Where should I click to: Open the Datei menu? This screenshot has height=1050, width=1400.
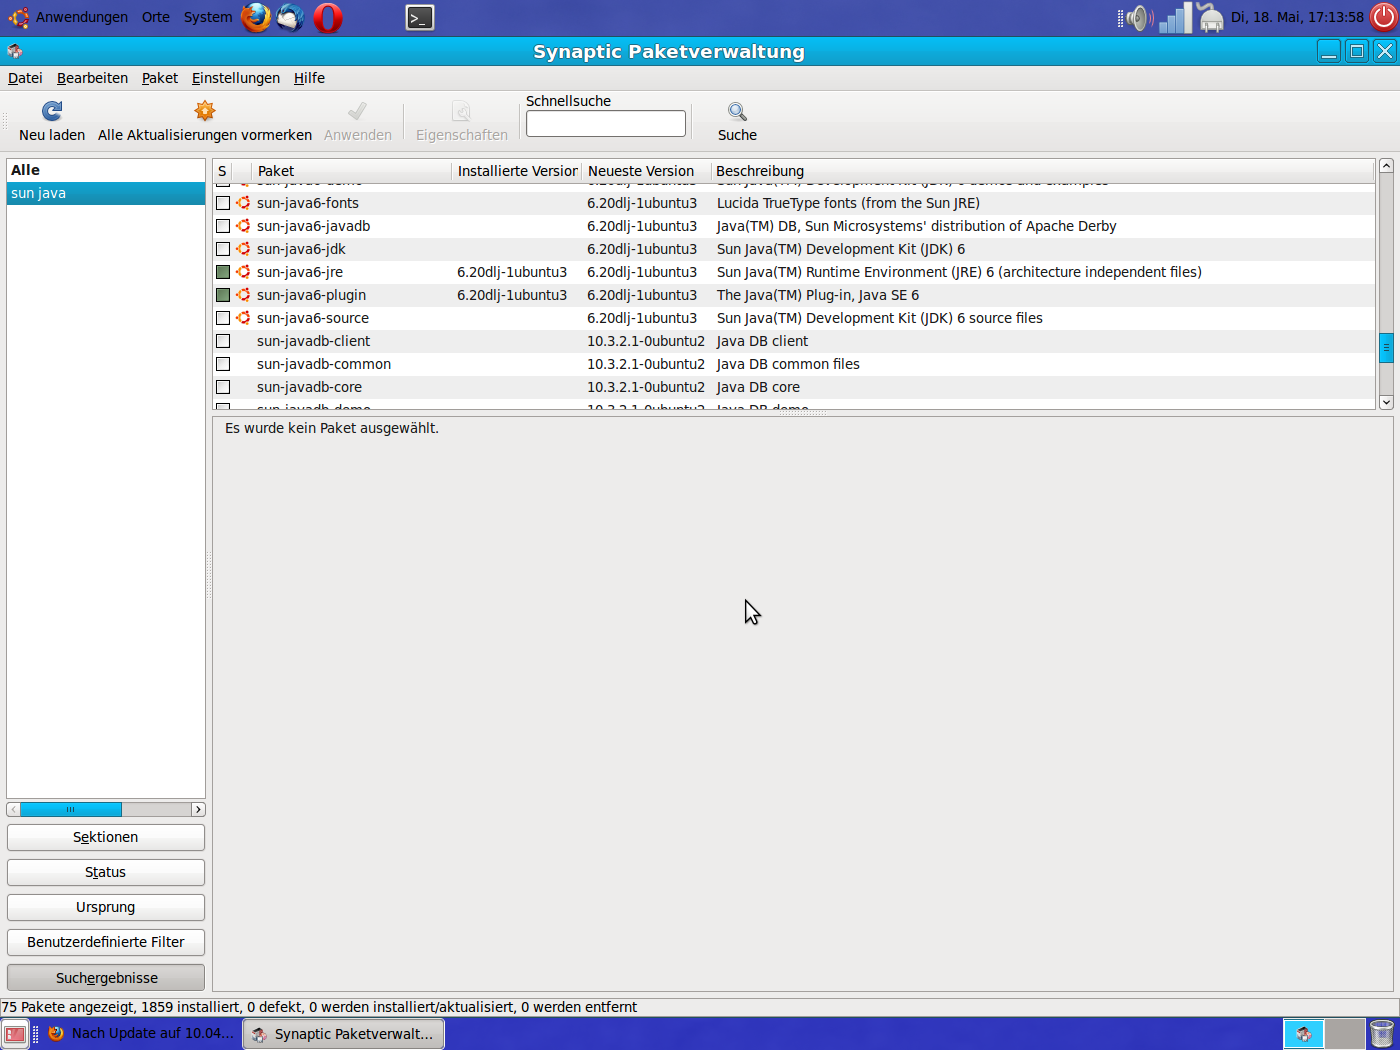tap(25, 78)
